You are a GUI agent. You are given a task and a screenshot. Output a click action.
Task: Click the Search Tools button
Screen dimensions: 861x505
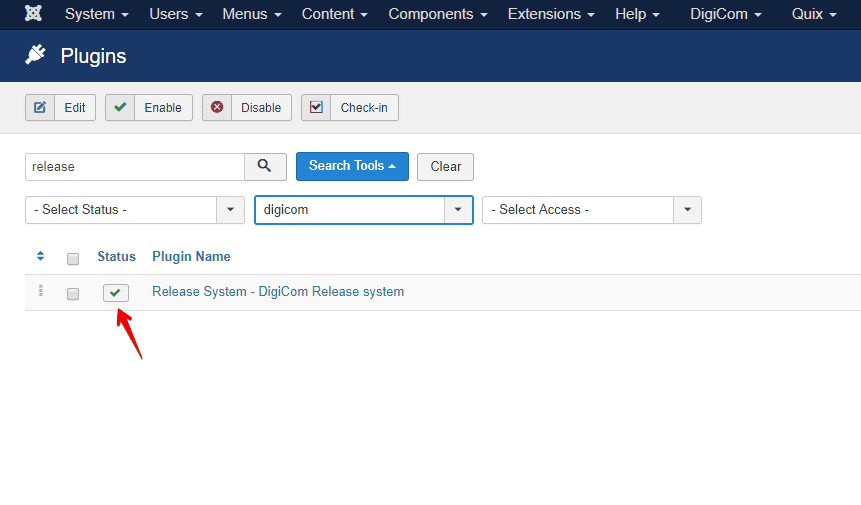tap(352, 166)
